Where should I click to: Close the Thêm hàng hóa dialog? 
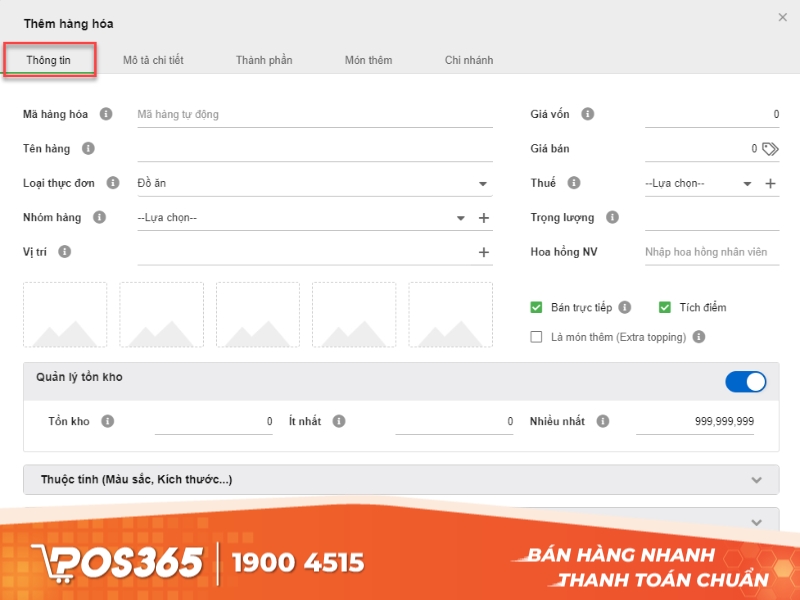pyautogui.click(x=784, y=17)
